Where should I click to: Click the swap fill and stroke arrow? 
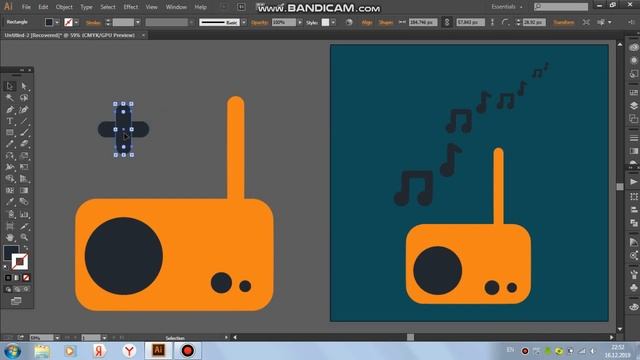click(x=26, y=248)
